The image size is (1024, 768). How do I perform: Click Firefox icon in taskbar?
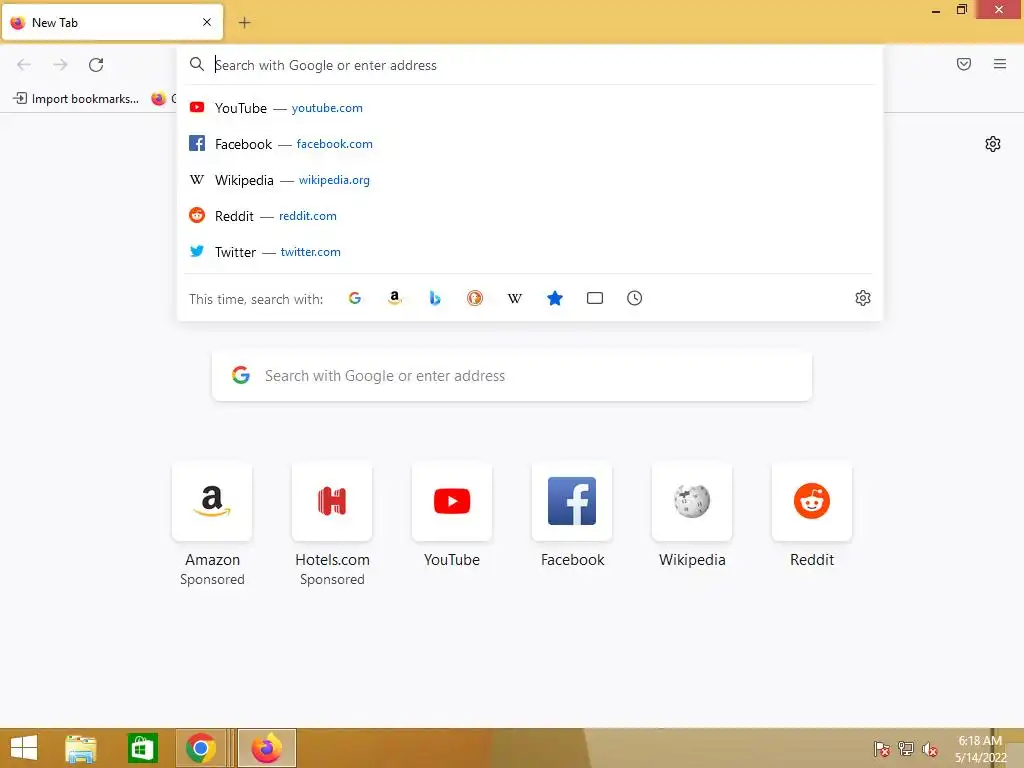tap(266, 748)
